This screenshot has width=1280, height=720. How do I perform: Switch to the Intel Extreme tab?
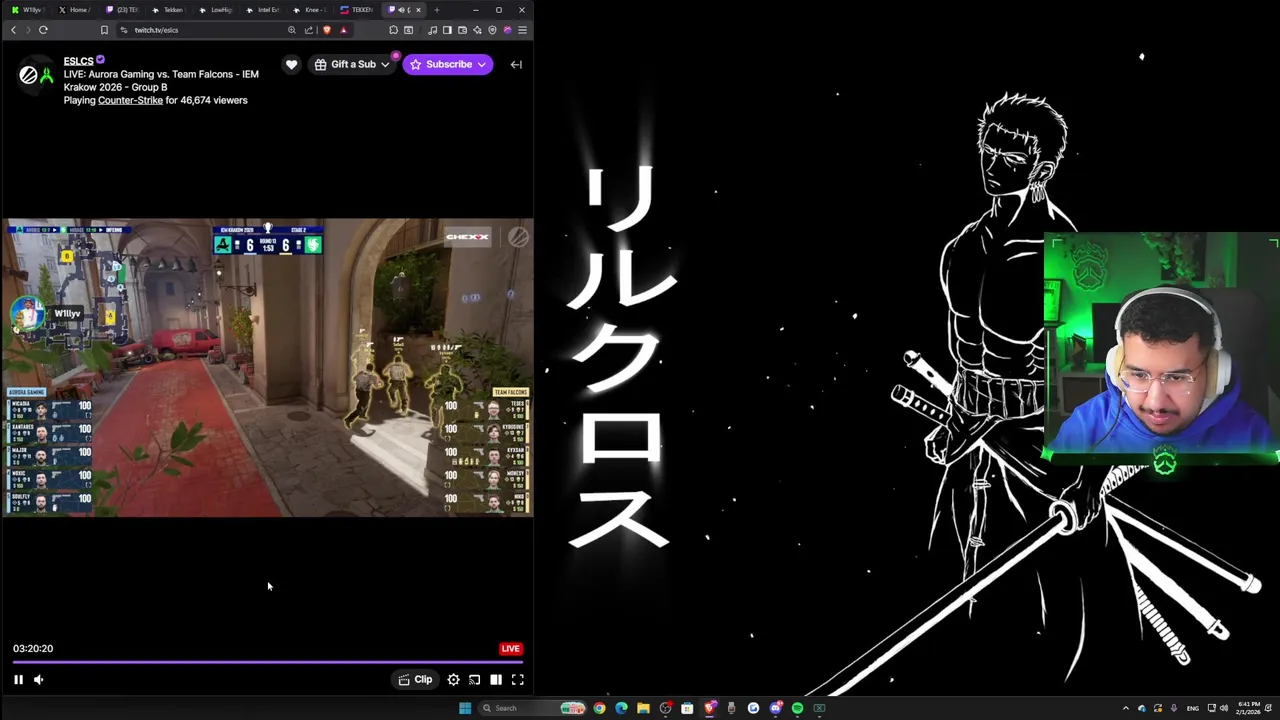coord(263,10)
